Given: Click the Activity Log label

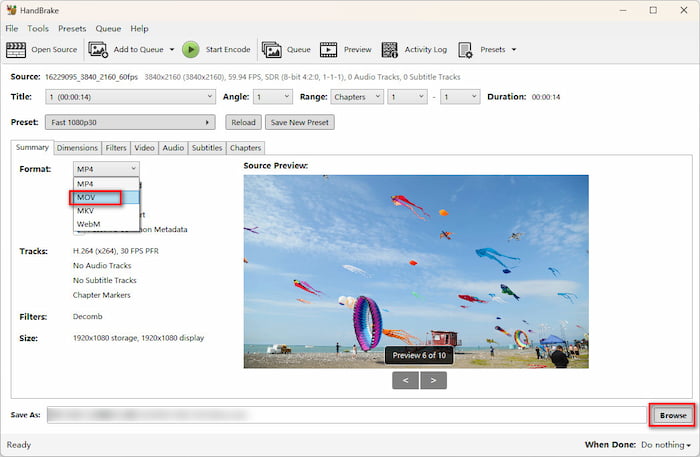Looking at the screenshot, I should (x=425, y=50).
